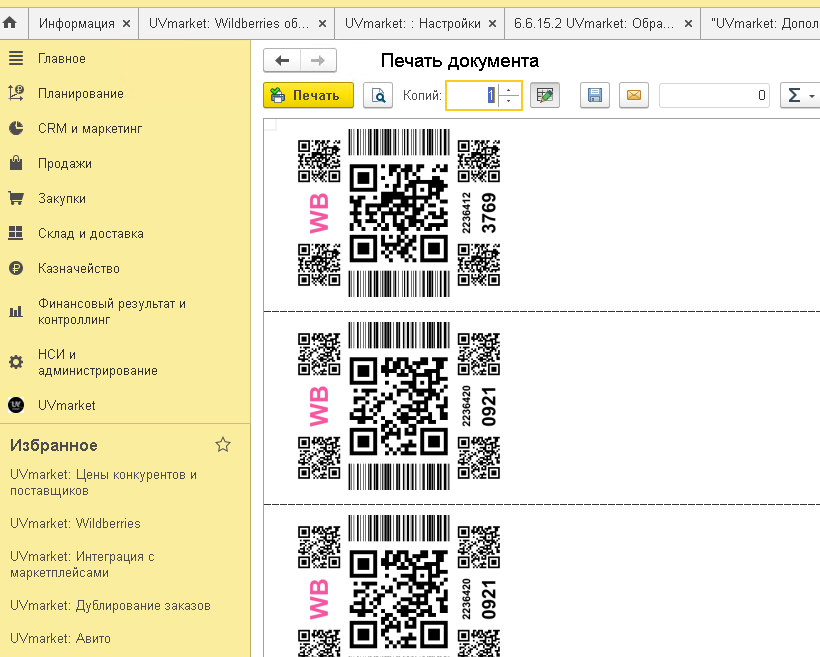Go forward with the right arrow

point(318,61)
